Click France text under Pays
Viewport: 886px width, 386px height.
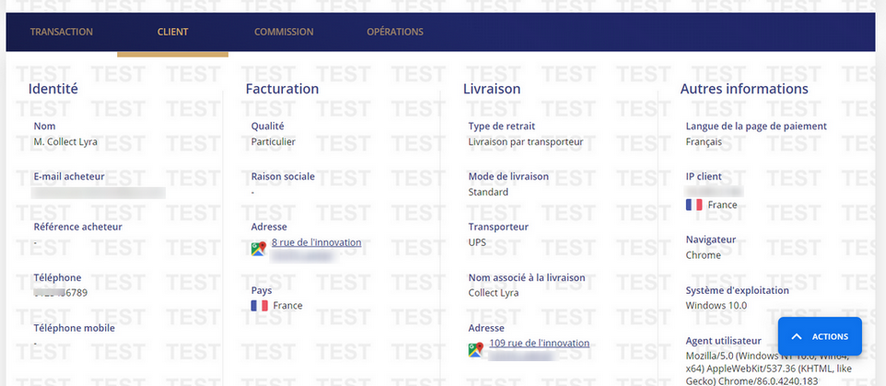[x=288, y=306]
